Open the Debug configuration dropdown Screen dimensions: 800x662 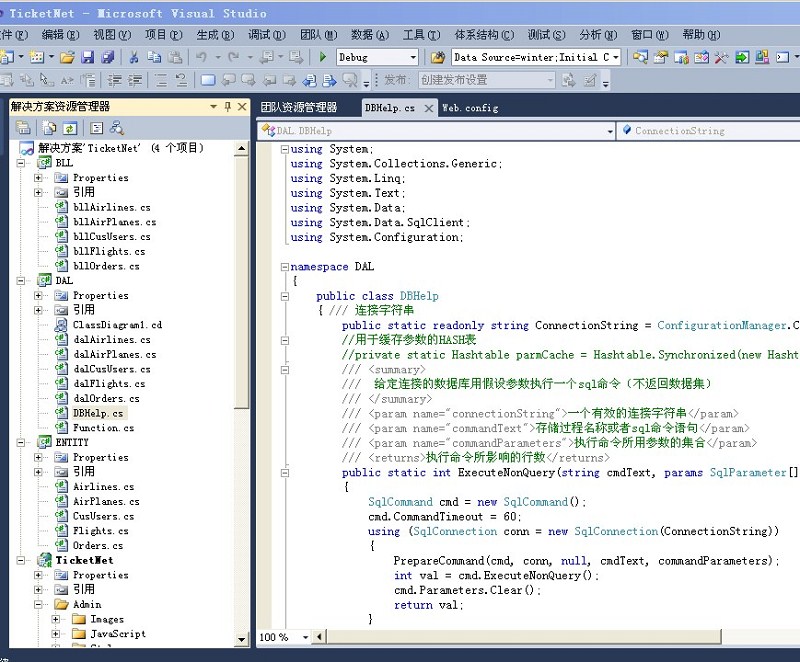[x=413, y=57]
